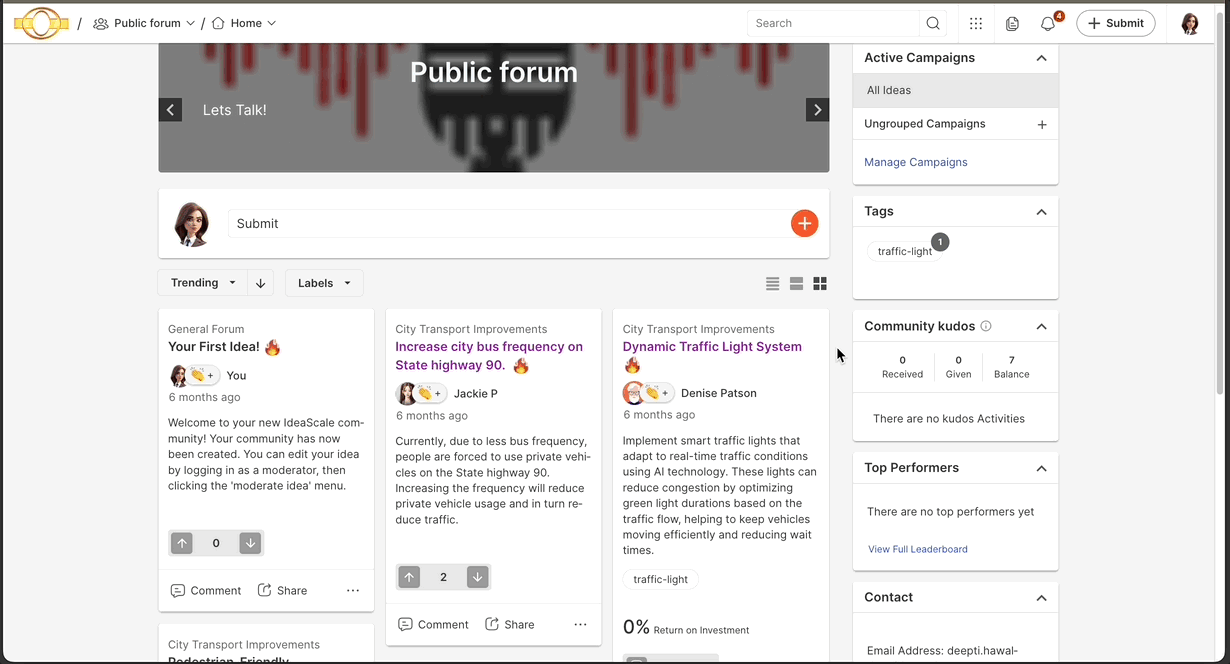Comment on city bus frequency idea
This screenshot has width=1230, height=664.
433,625
